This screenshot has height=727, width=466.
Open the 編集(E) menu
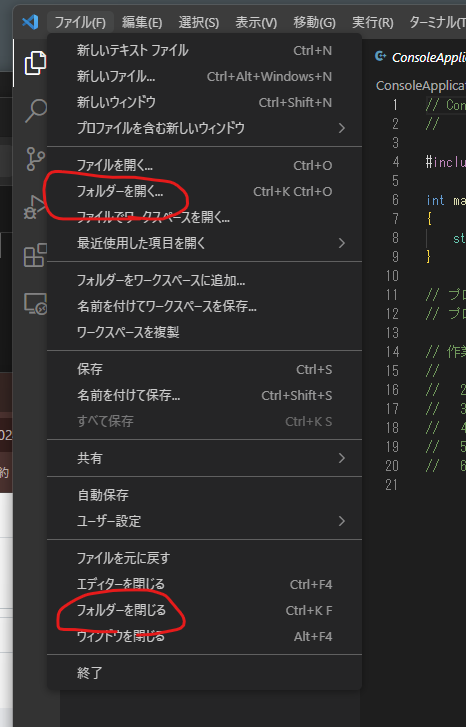tap(142, 22)
